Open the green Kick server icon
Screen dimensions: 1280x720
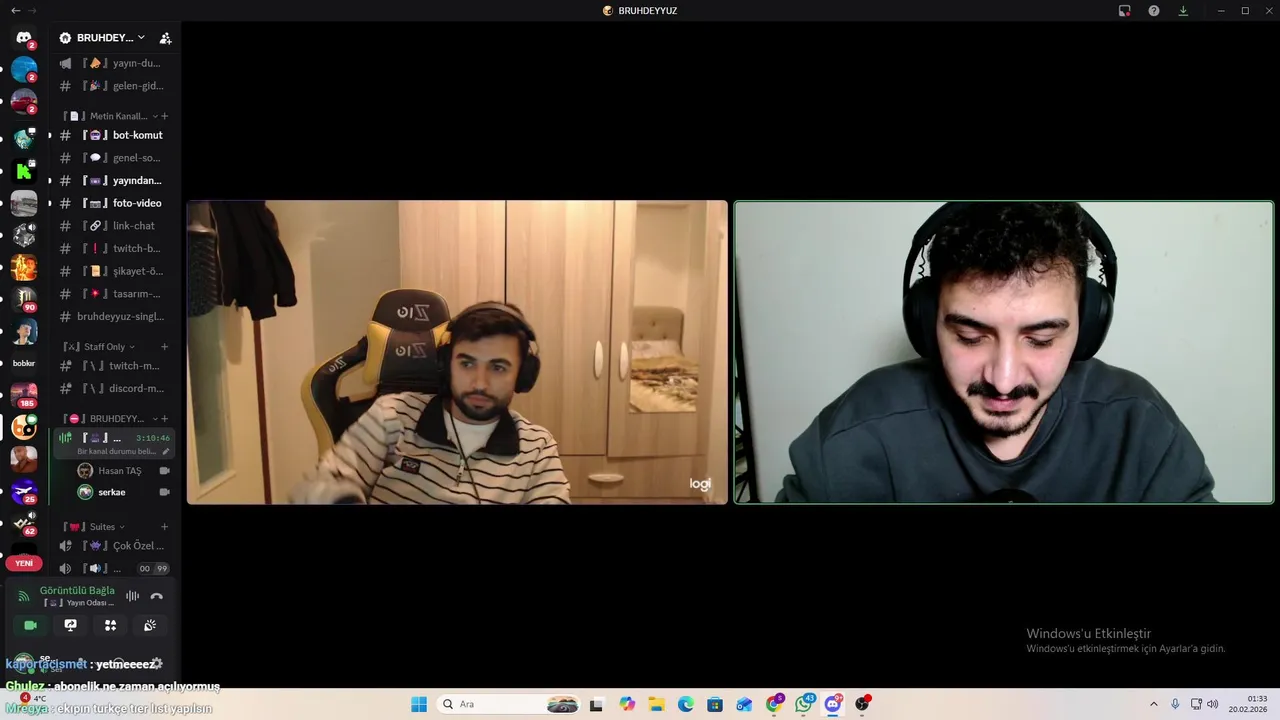(24, 171)
